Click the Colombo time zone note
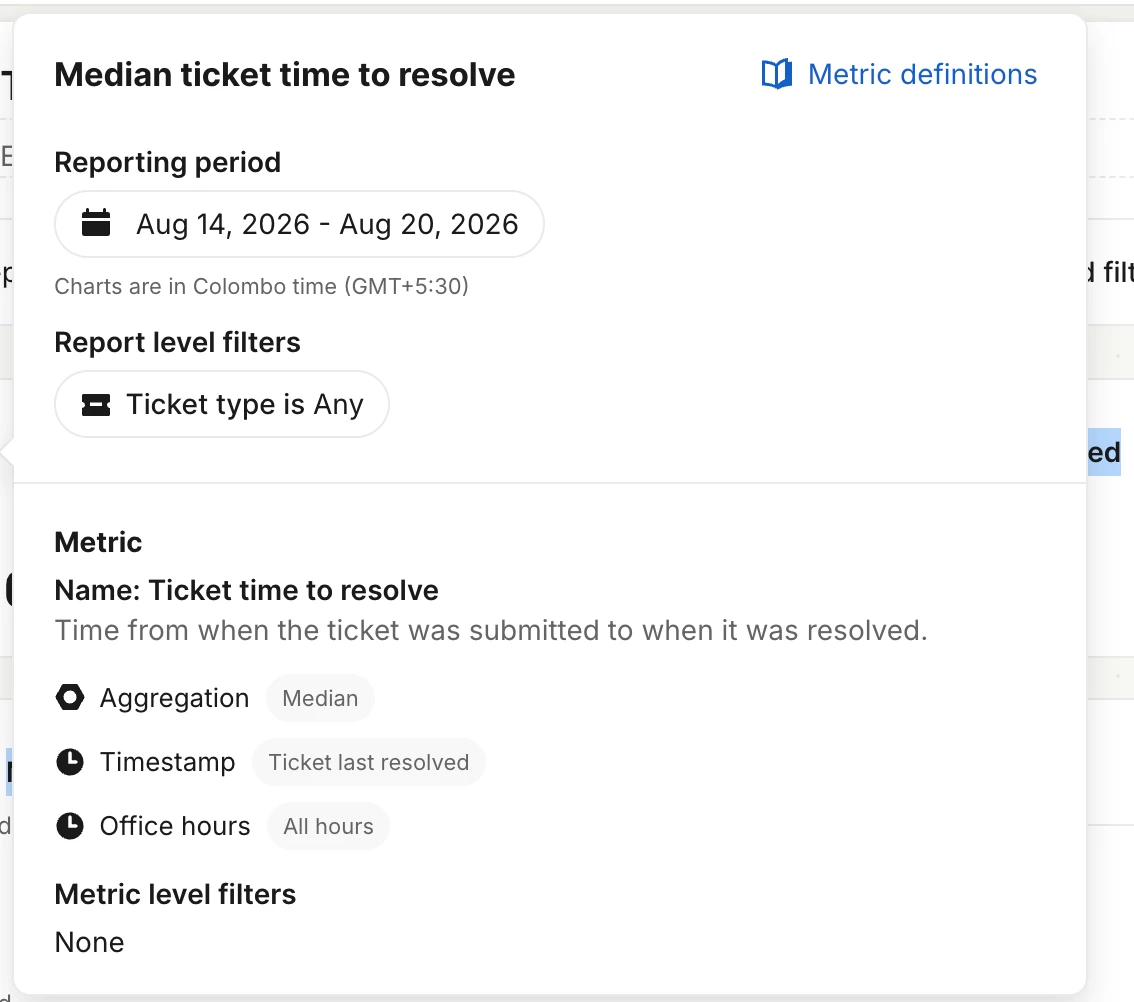This screenshot has width=1134, height=1002. [262, 286]
